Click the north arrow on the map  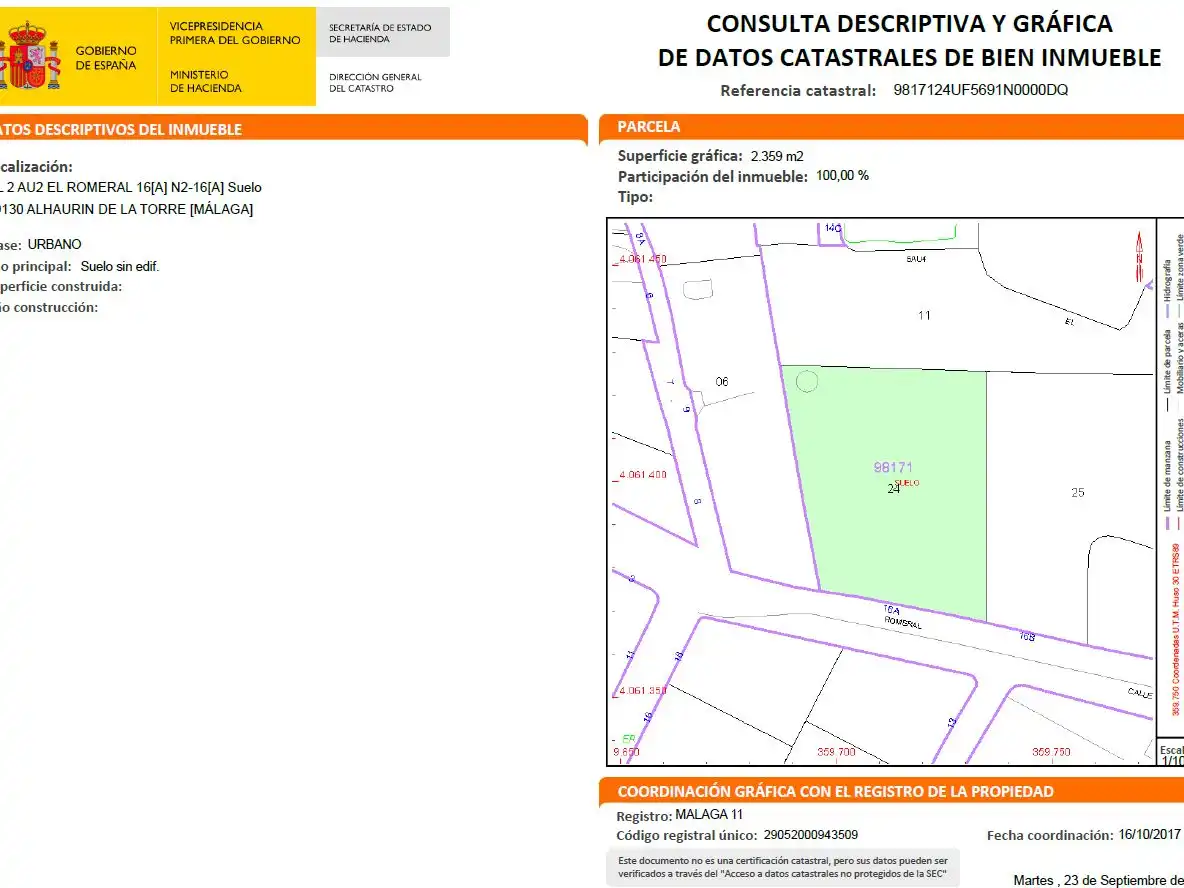[1139, 257]
